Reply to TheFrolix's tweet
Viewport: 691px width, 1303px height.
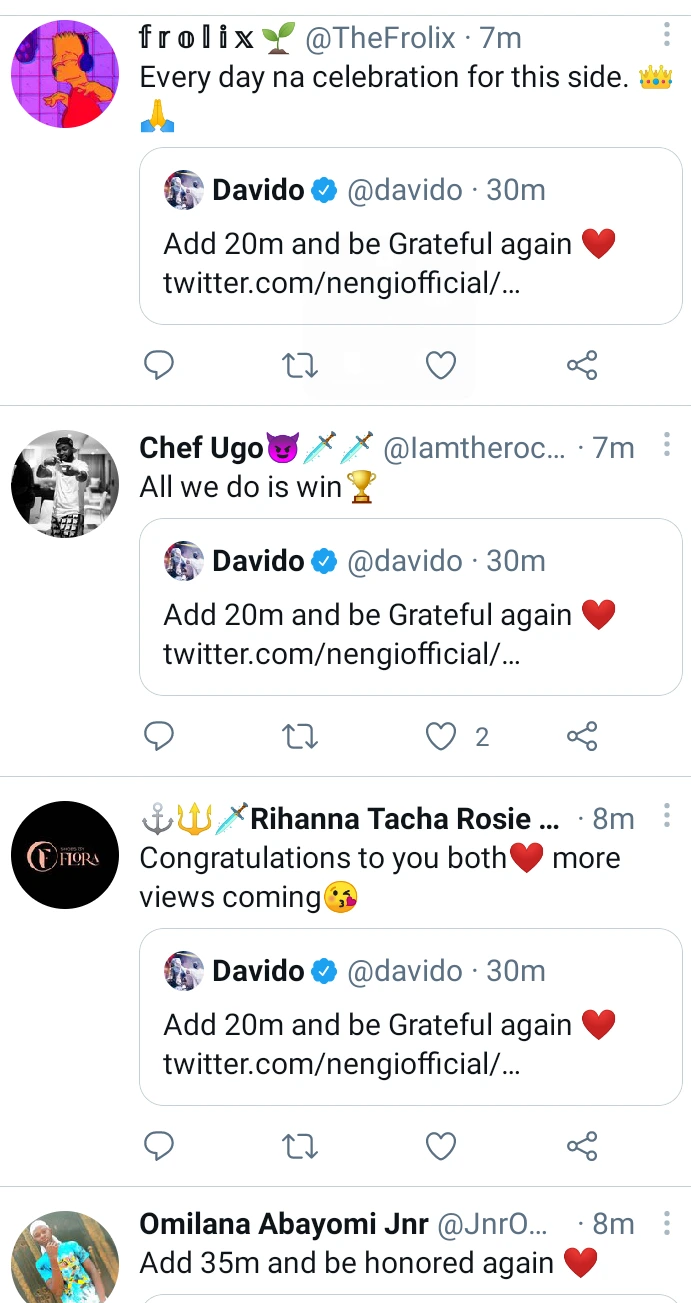click(x=159, y=366)
